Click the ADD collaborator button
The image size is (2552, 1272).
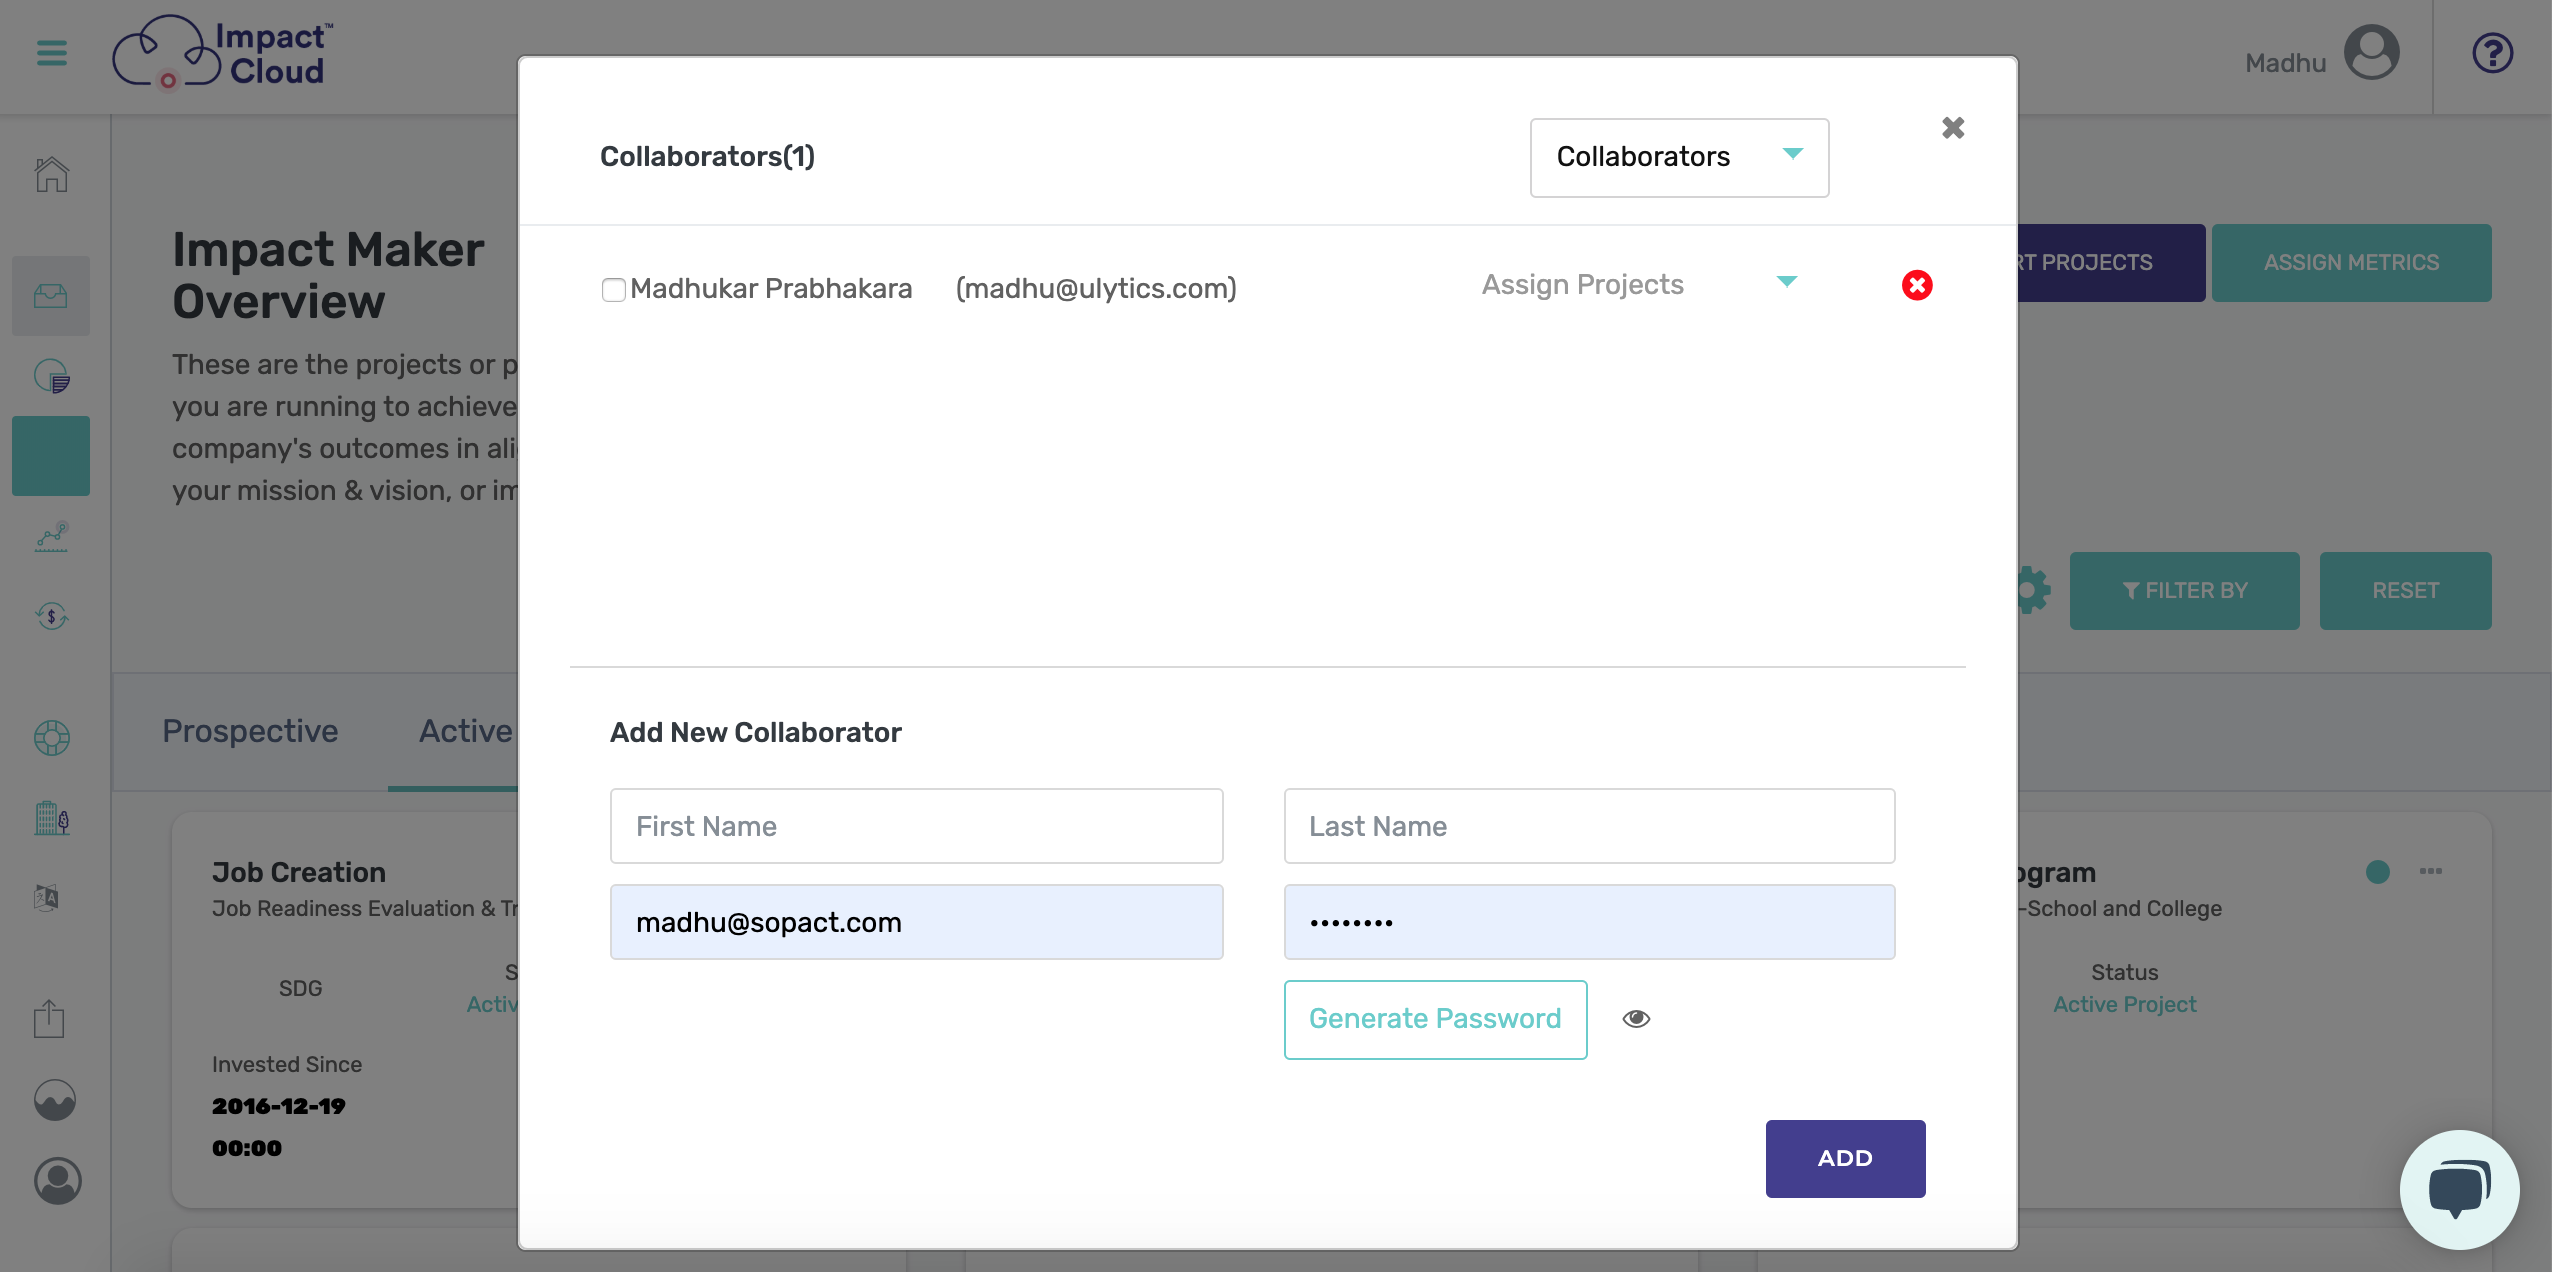1846,1159
